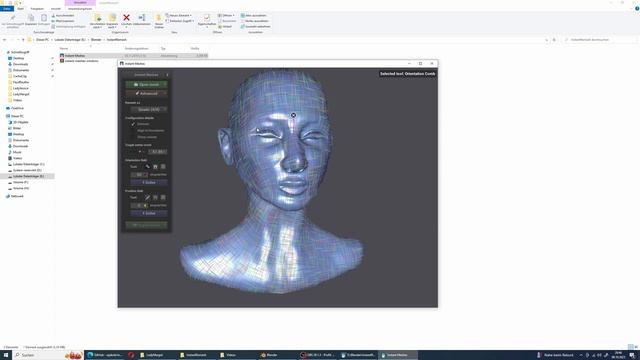Click Auswahl umkehren in ribbon
The height and width of the screenshot is (360, 640).
[256, 27]
